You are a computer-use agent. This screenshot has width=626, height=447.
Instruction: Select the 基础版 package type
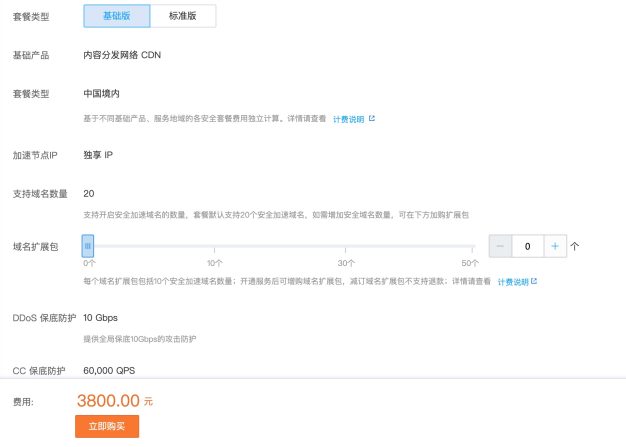(117, 16)
